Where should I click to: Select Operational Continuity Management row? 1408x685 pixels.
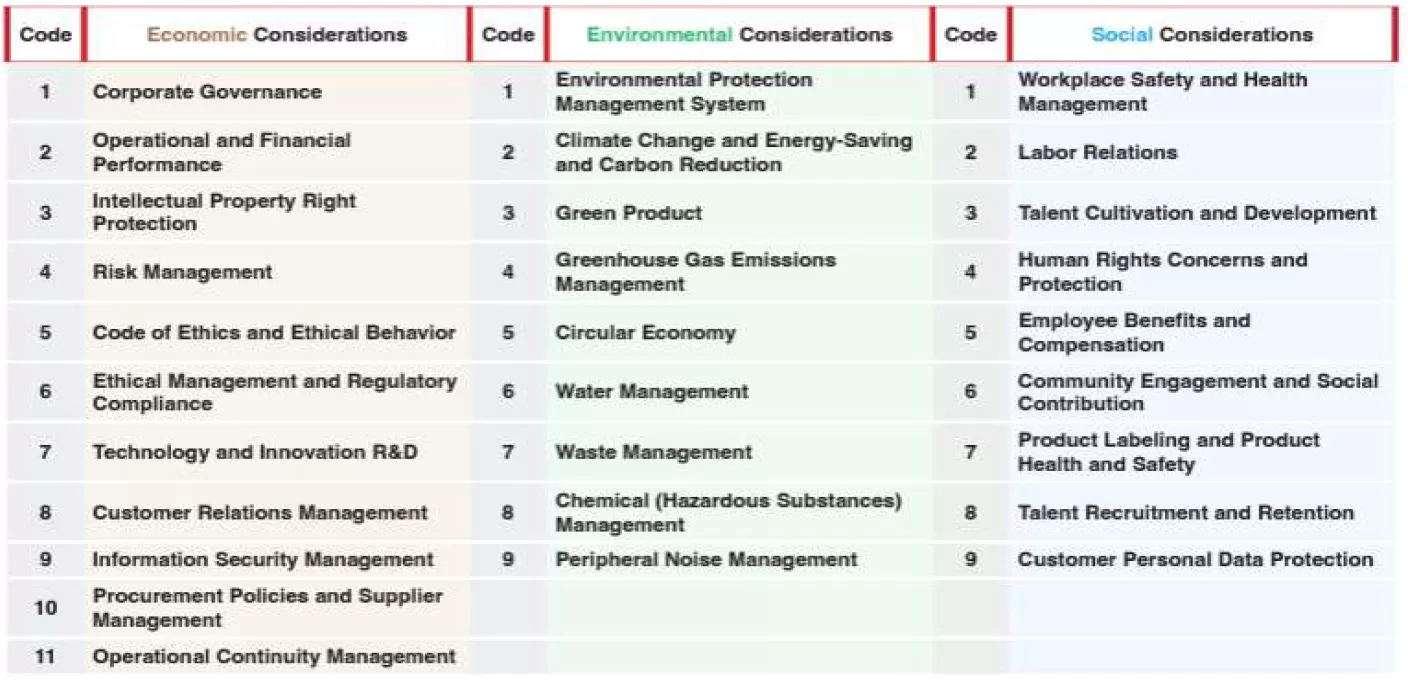click(x=274, y=657)
